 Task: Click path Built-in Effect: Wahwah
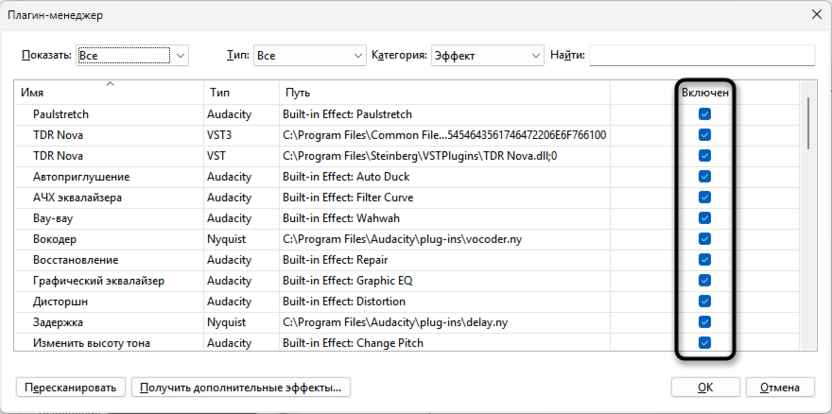tap(341, 218)
